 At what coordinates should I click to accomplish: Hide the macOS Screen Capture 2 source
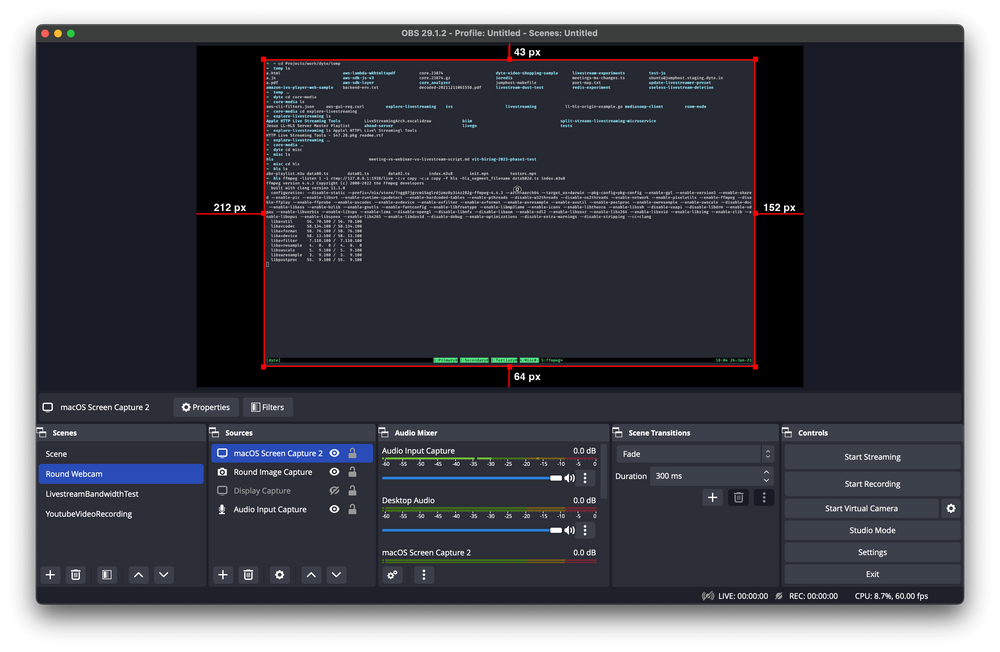(x=334, y=453)
